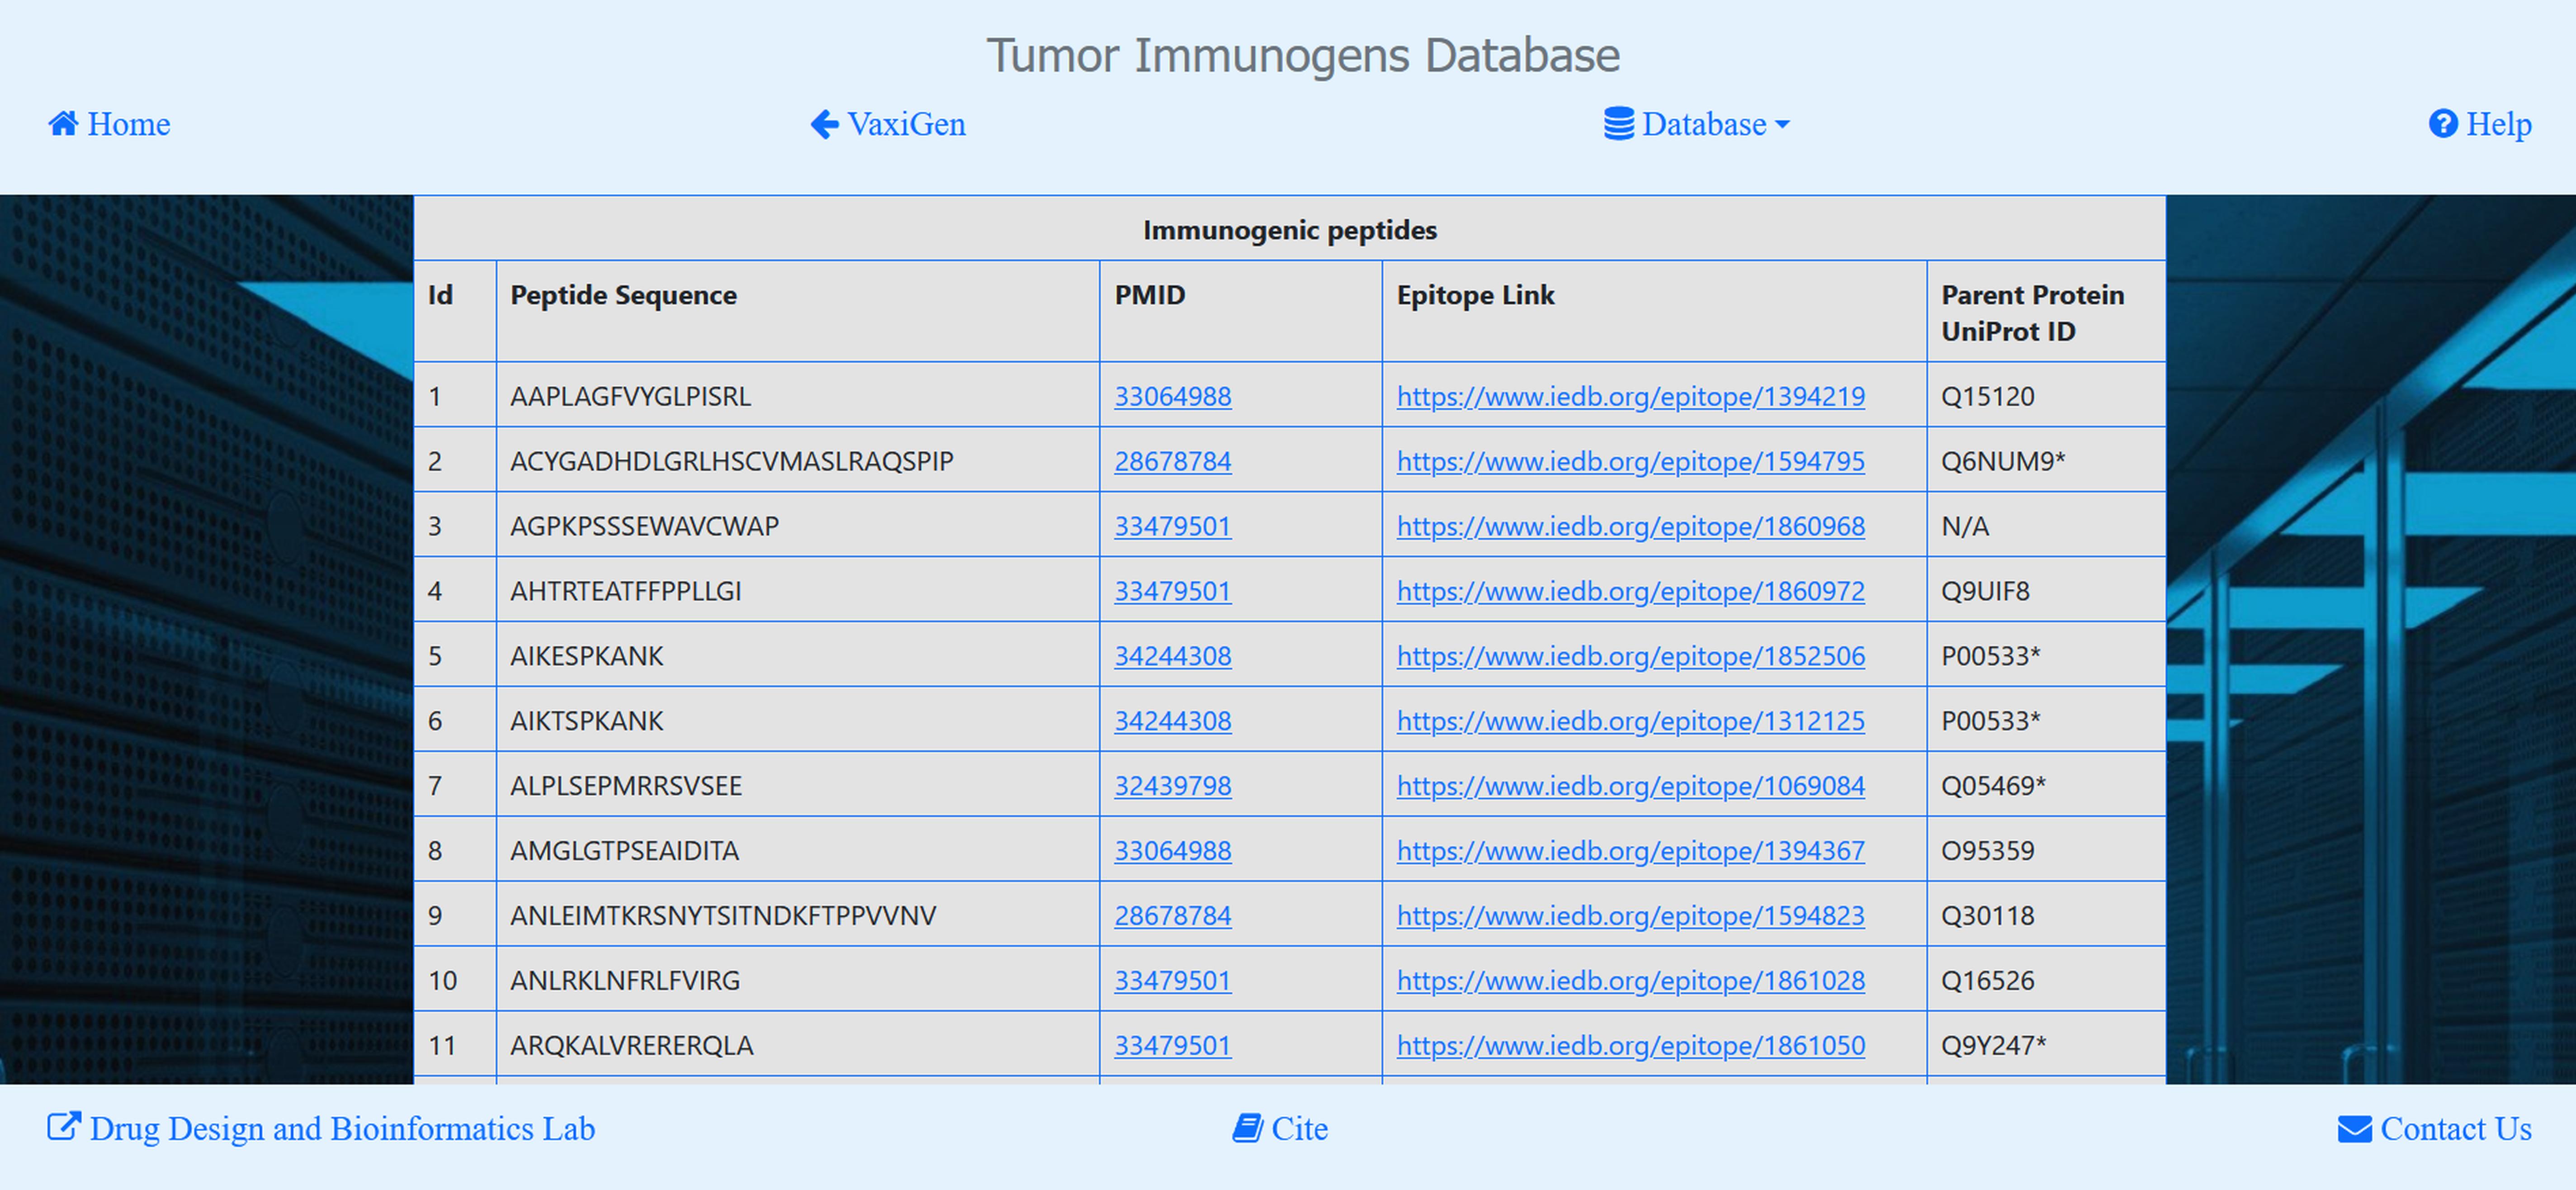Image resolution: width=2576 pixels, height=1190 pixels.
Task: Open IEDB epitope link 1860968
Action: pyautogui.click(x=1630, y=526)
